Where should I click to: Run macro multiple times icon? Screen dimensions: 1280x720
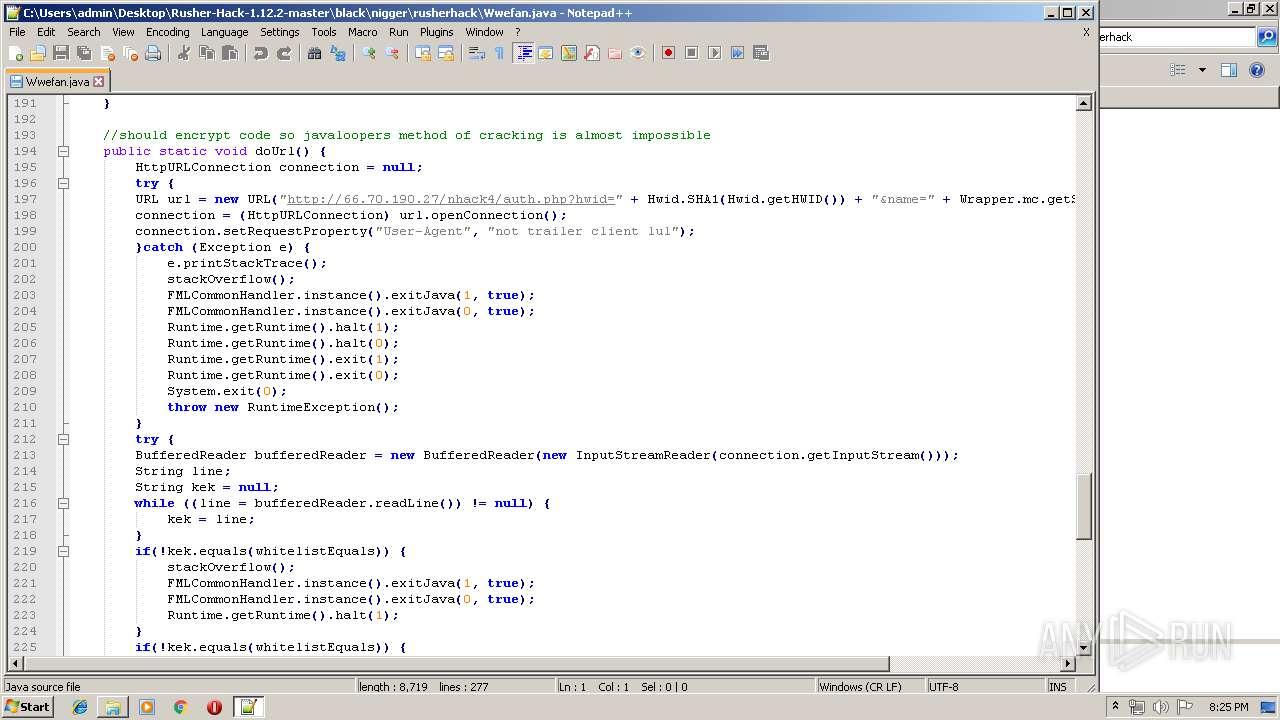737,53
